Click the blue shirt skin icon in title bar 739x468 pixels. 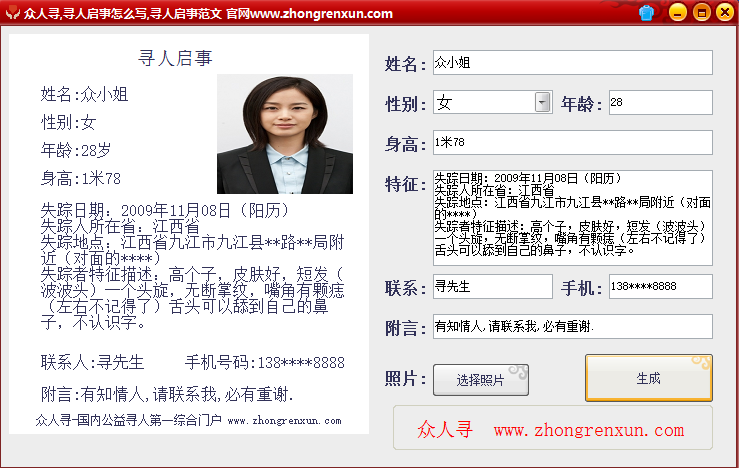point(647,13)
